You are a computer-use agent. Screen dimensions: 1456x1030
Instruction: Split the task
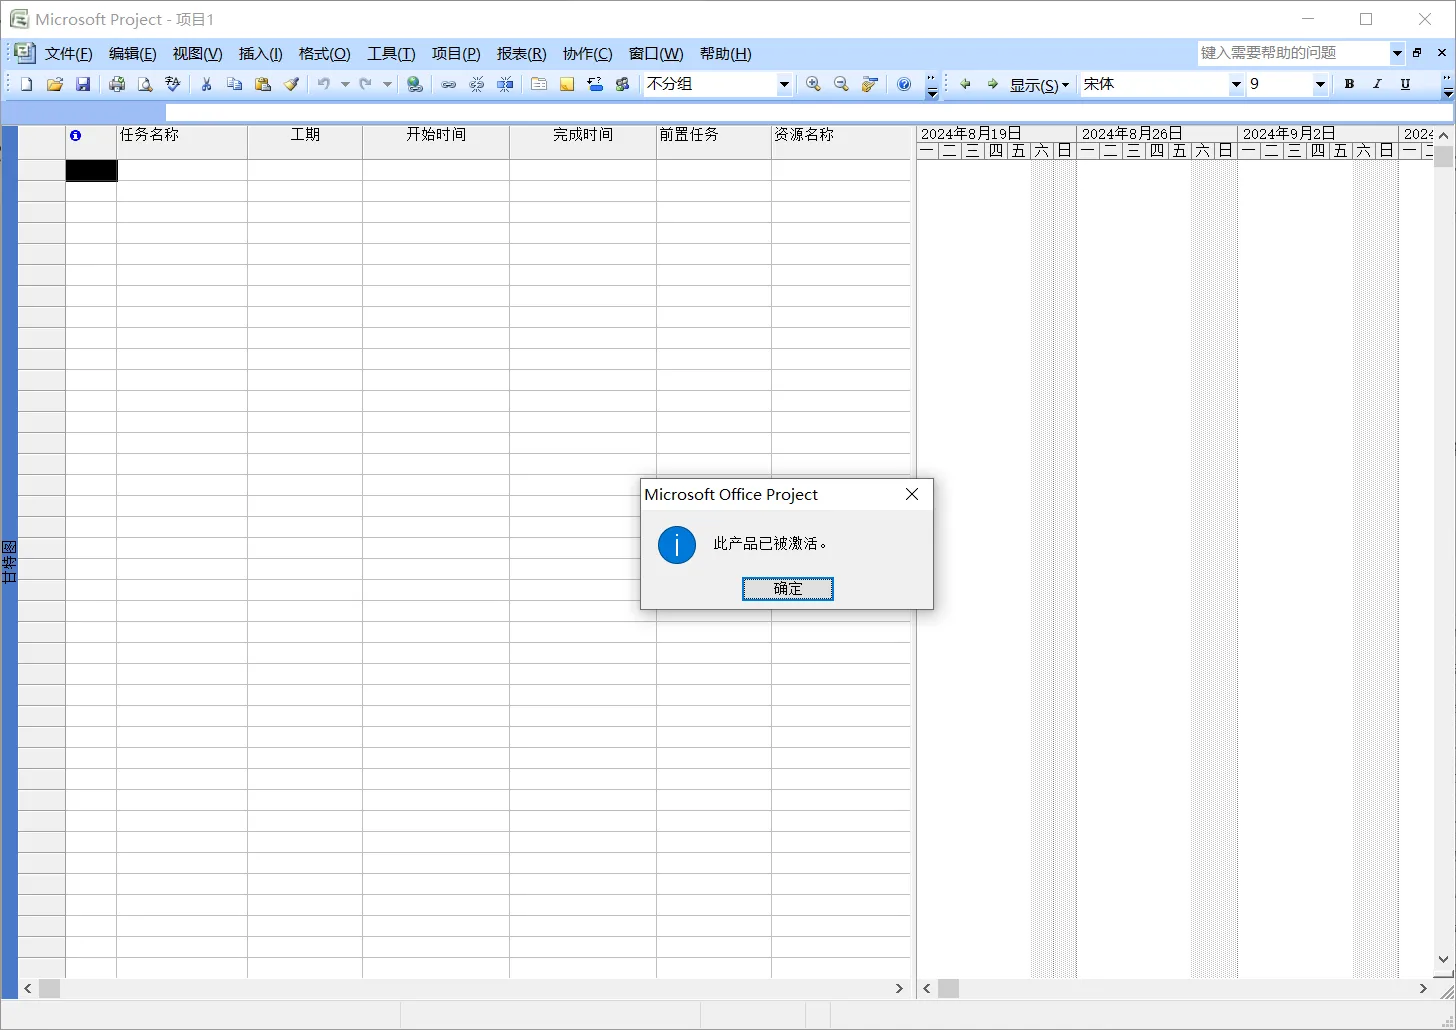point(505,85)
